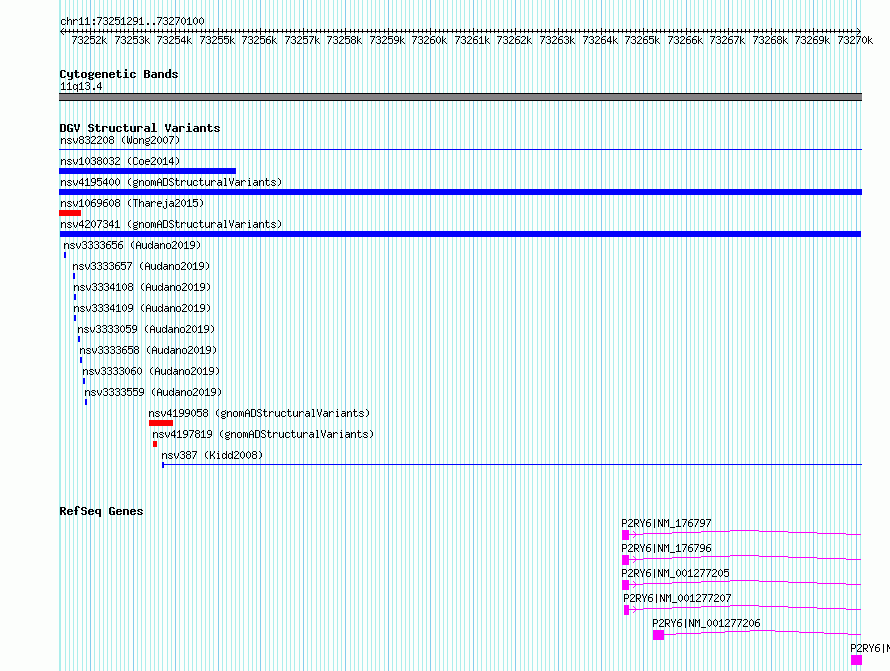890x671 pixels.
Task: Click the magenta exon of NM_001277206
Action: point(658,635)
